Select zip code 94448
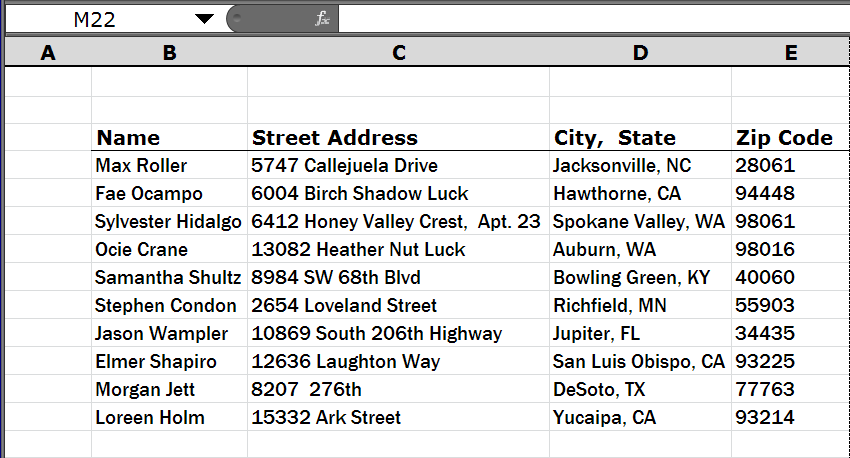 click(x=790, y=193)
